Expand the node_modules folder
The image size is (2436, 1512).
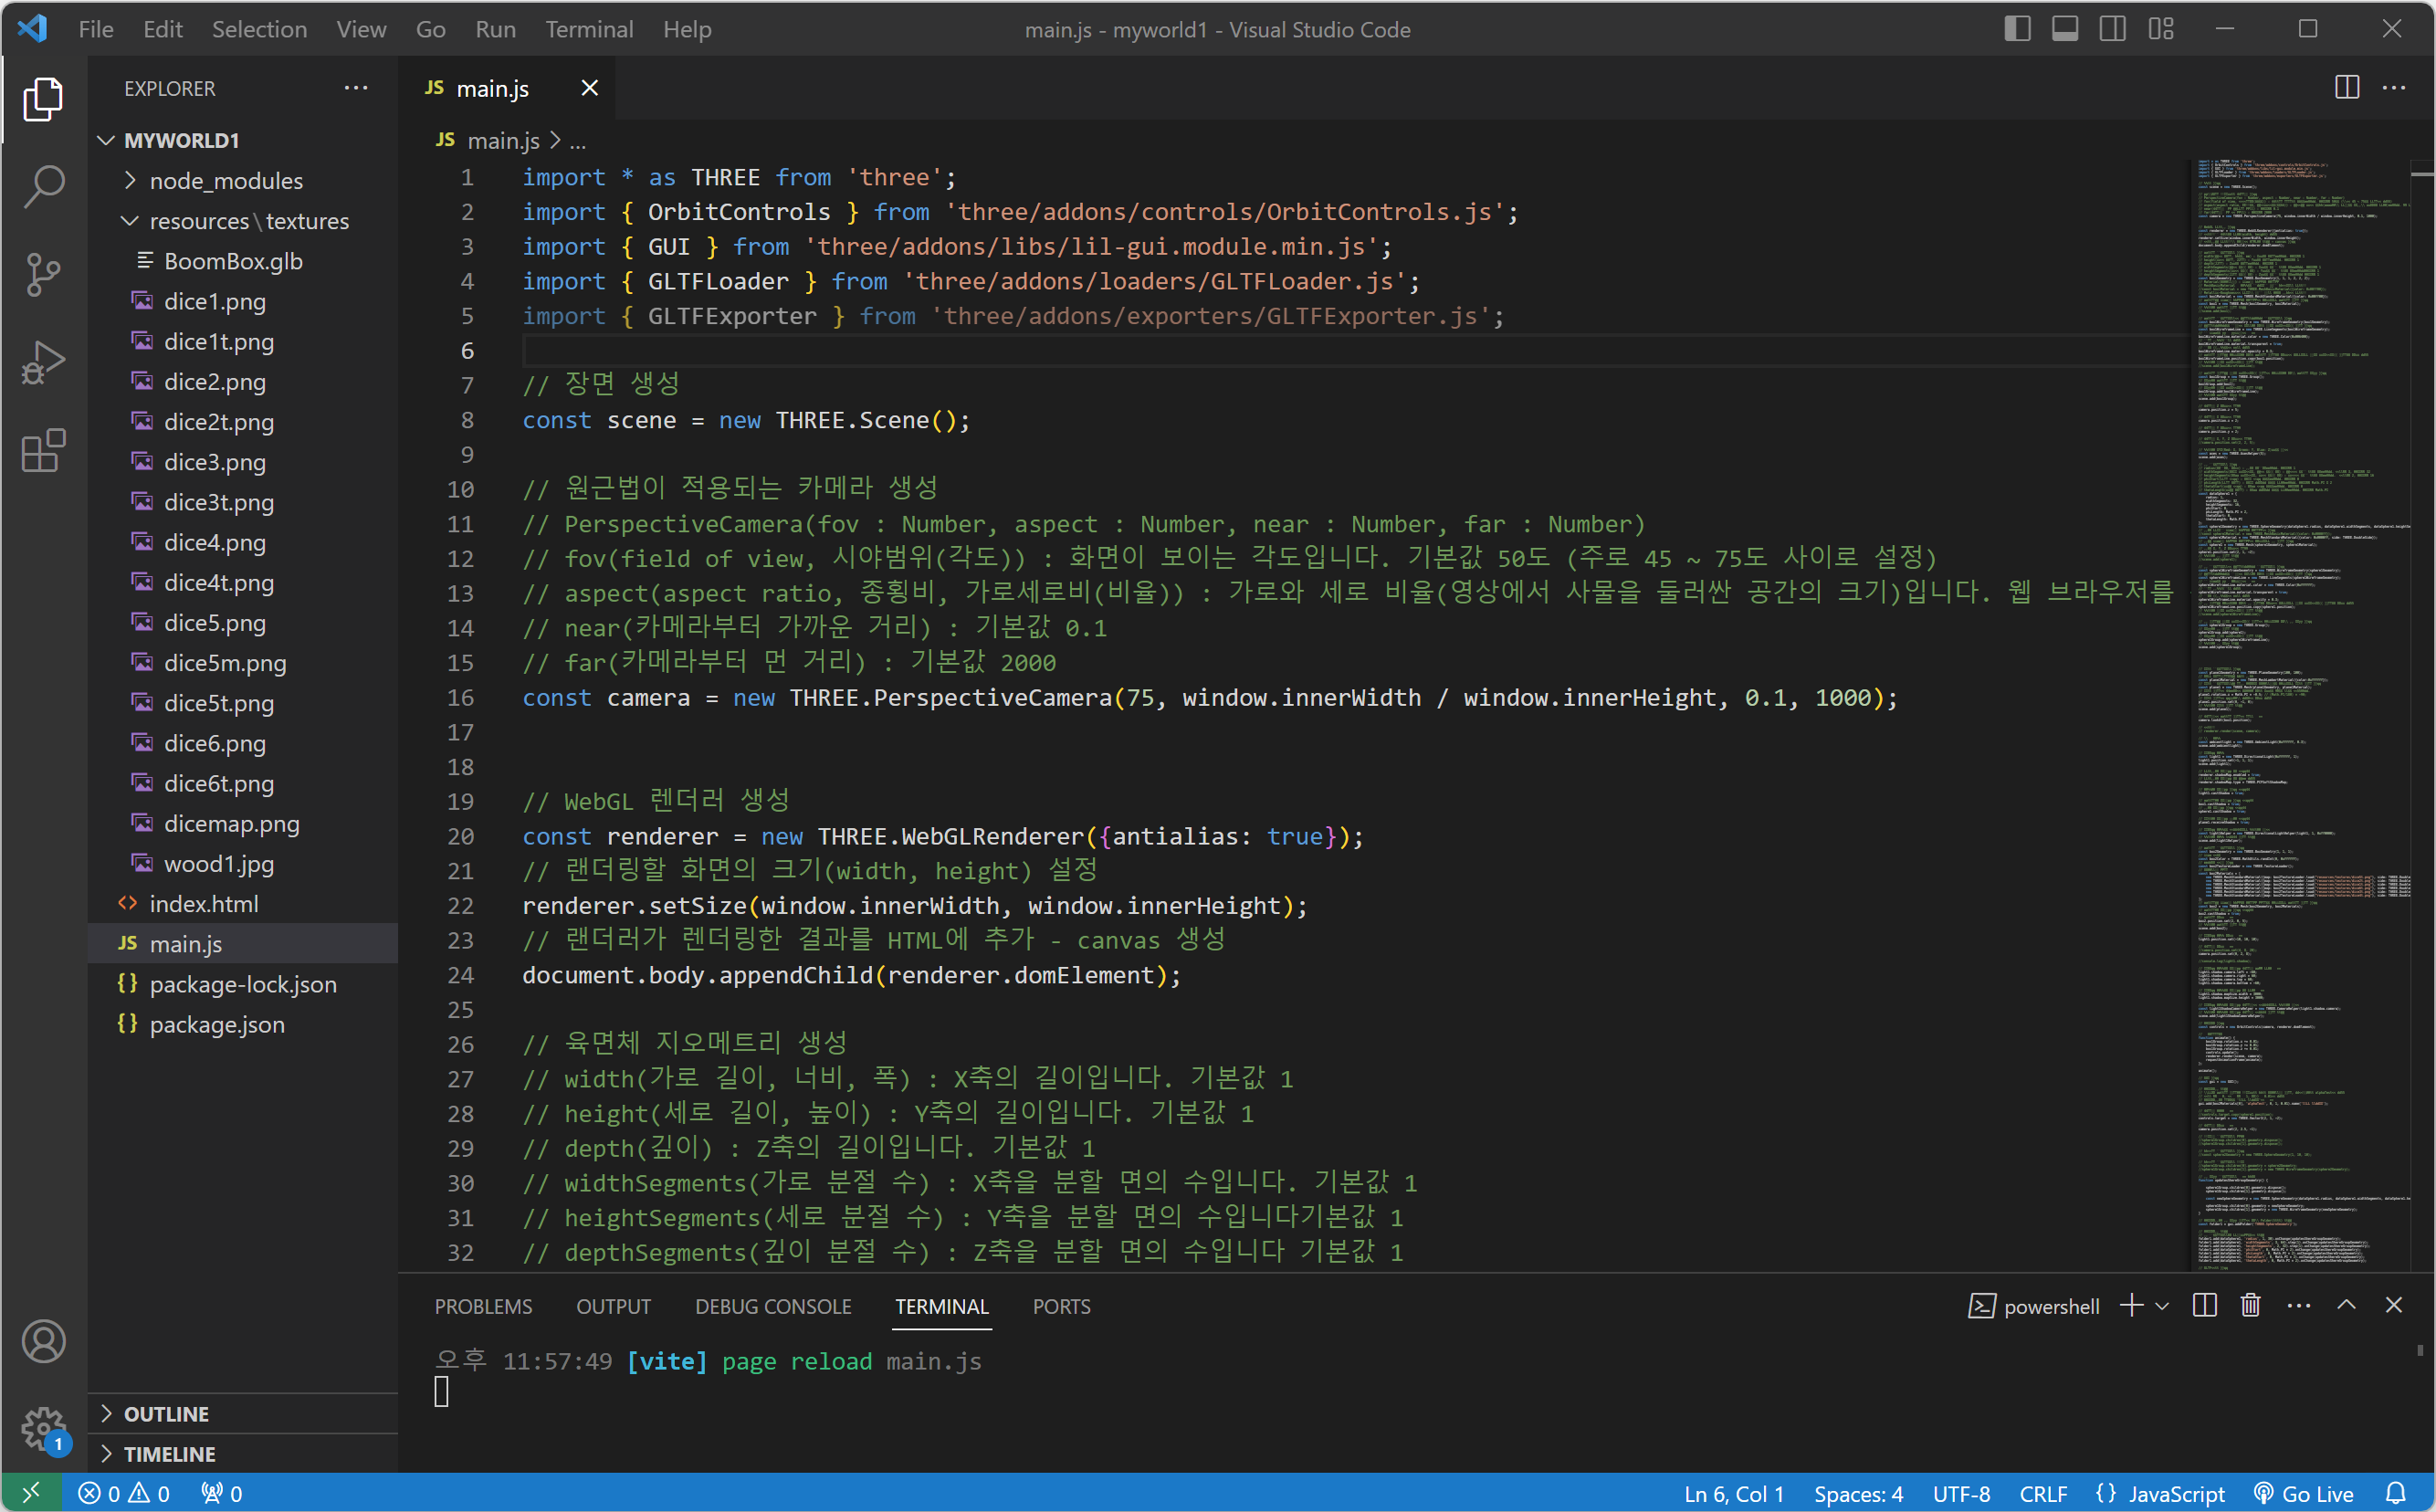point(226,181)
